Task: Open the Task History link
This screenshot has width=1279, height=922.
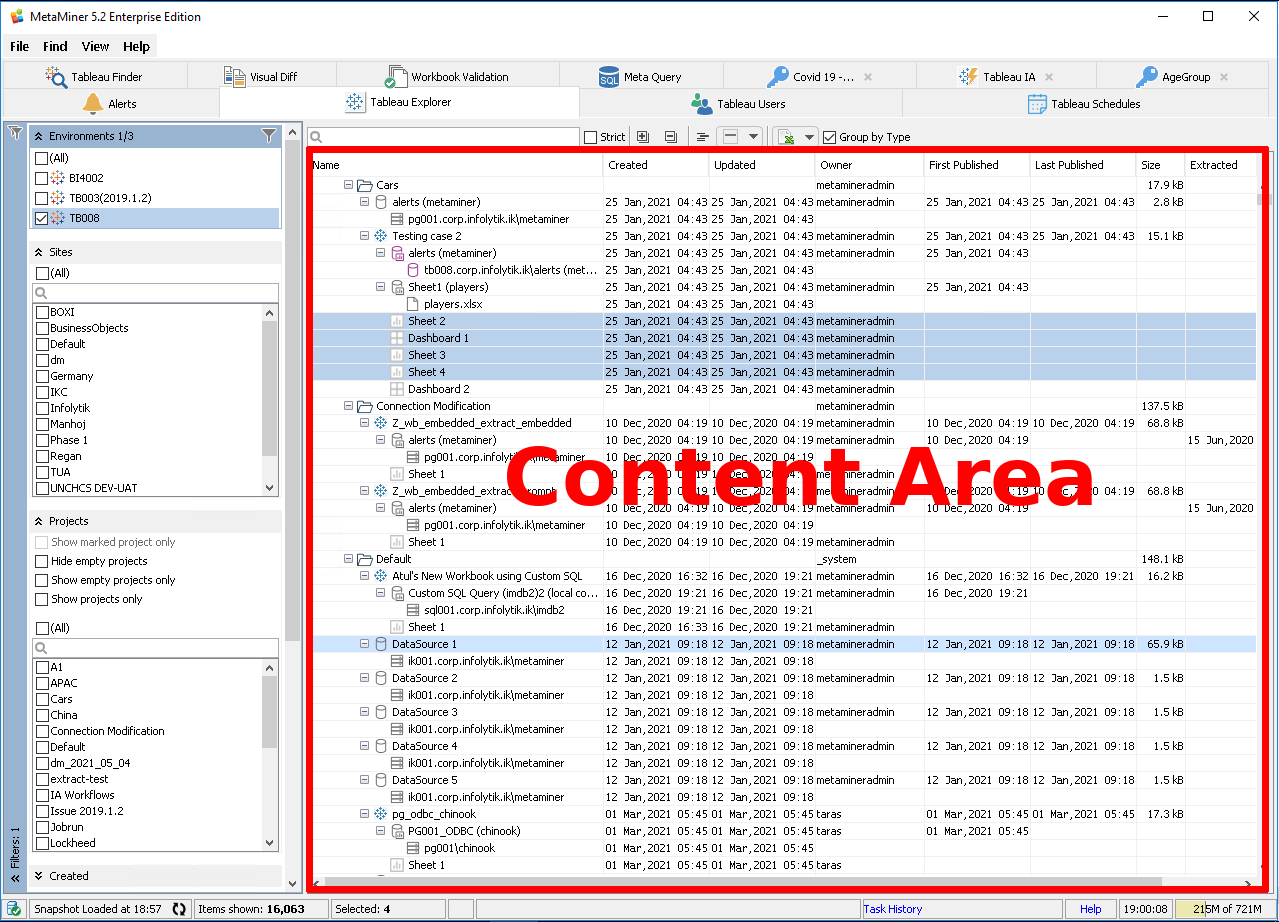Action: (892, 909)
